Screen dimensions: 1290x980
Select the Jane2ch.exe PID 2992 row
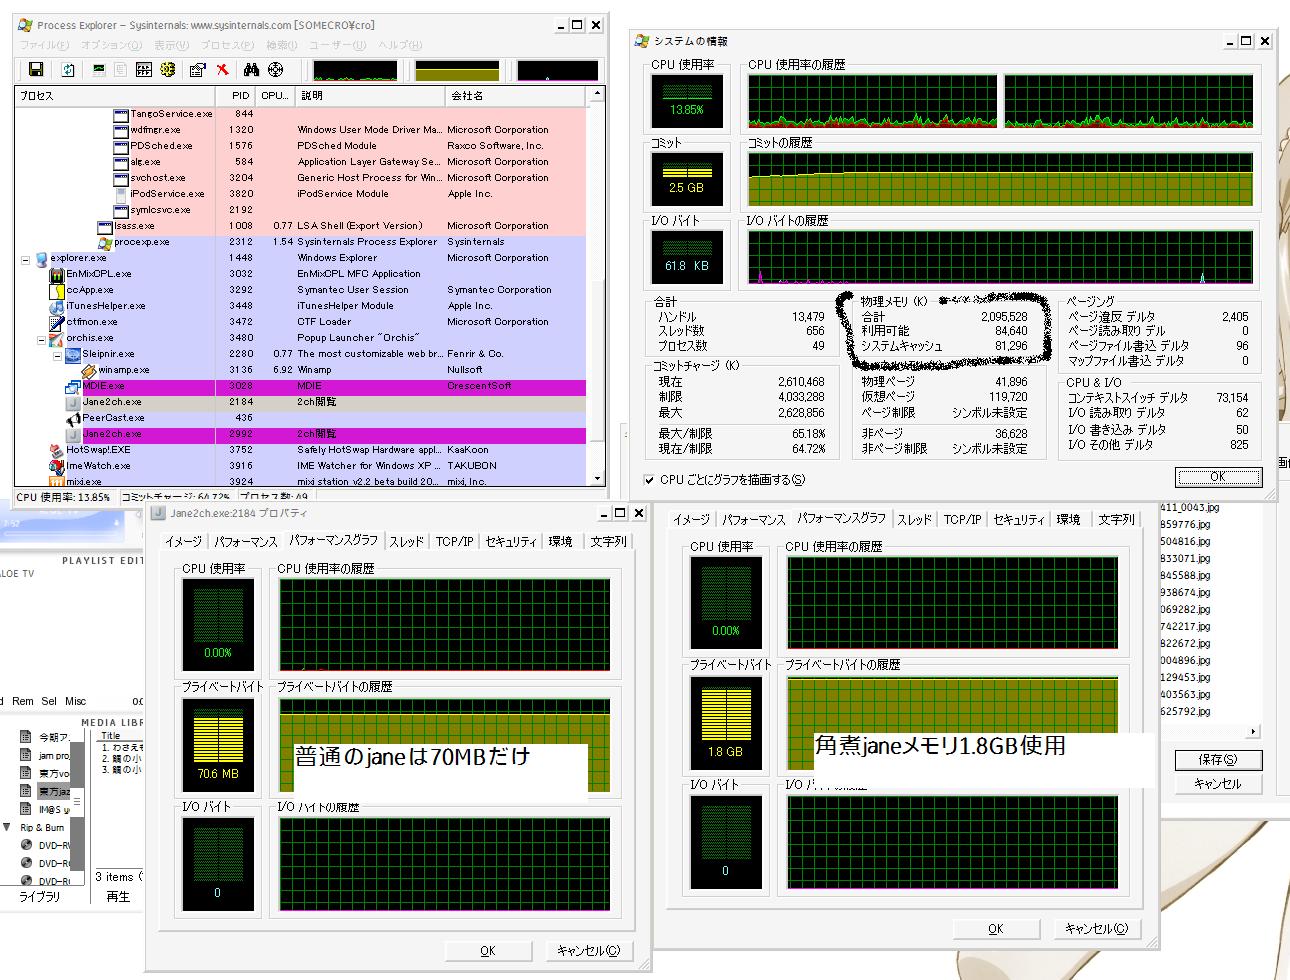pyautogui.click(x=302, y=434)
